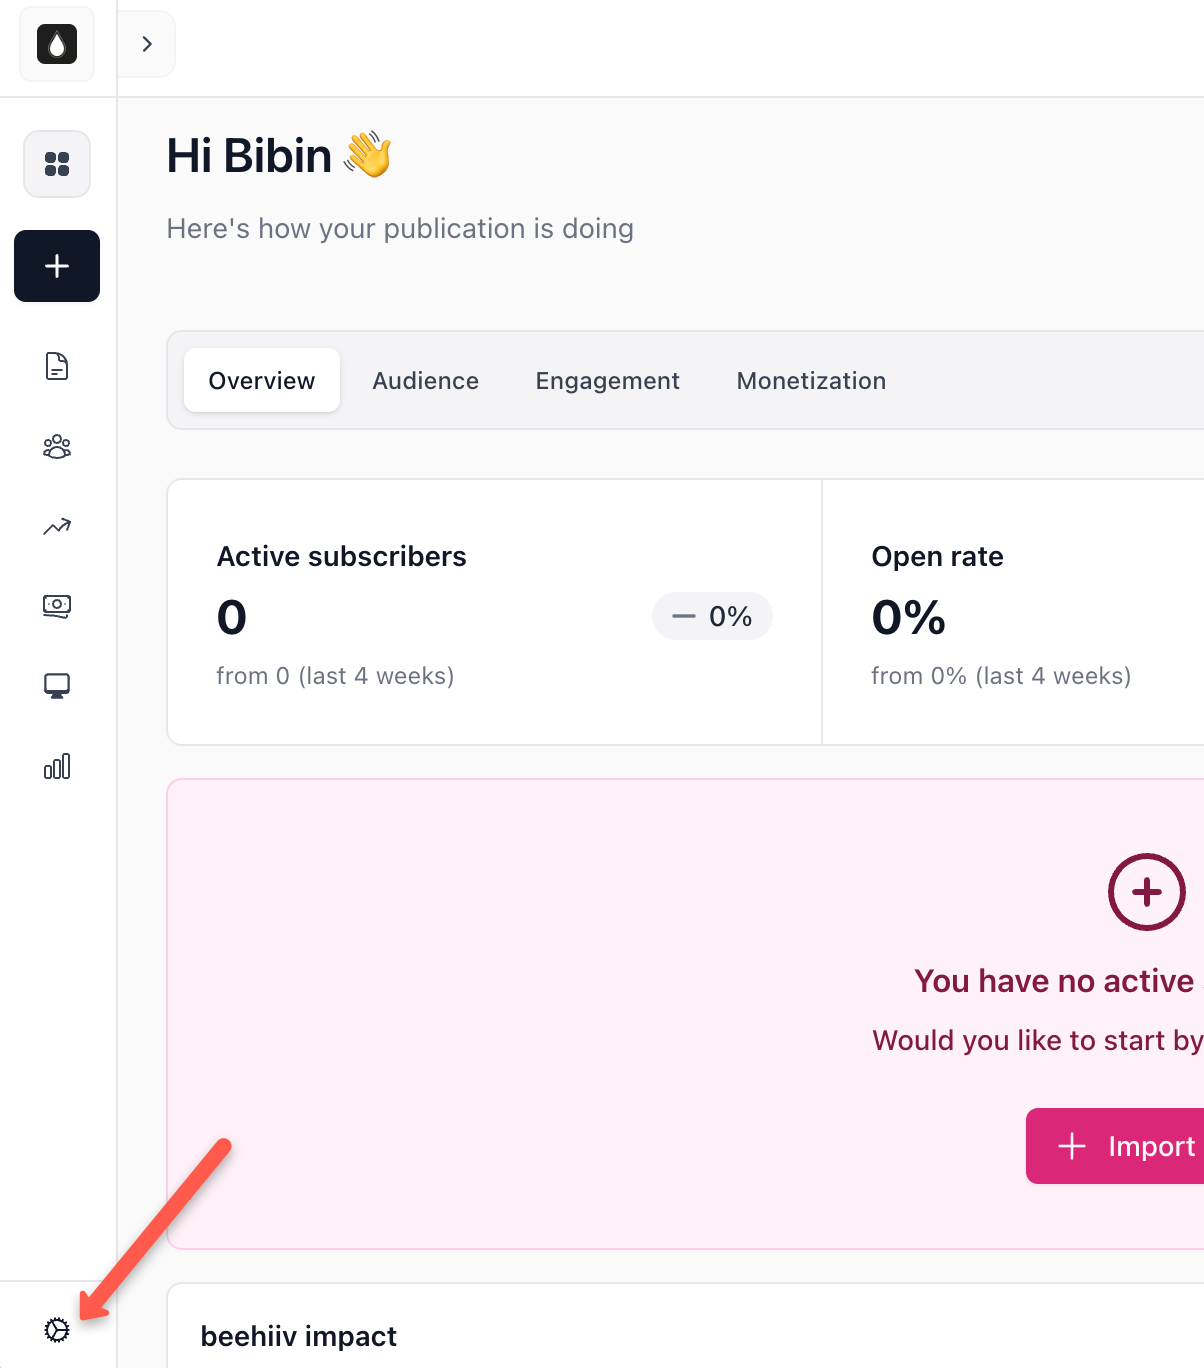Screen dimensions: 1204x1368
Task: Click the Active subscribers card
Action: (494, 612)
